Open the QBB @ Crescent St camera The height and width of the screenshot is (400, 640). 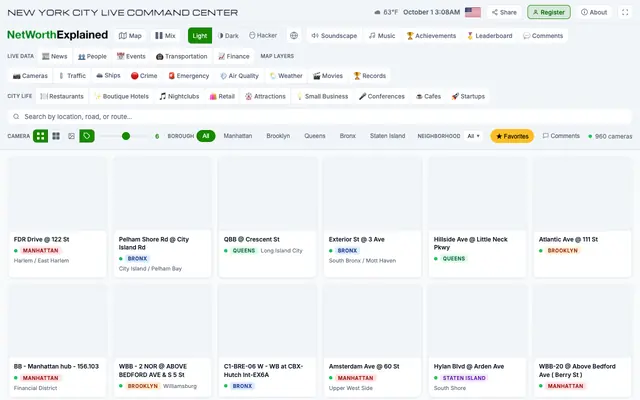click(x=267, y=217)
